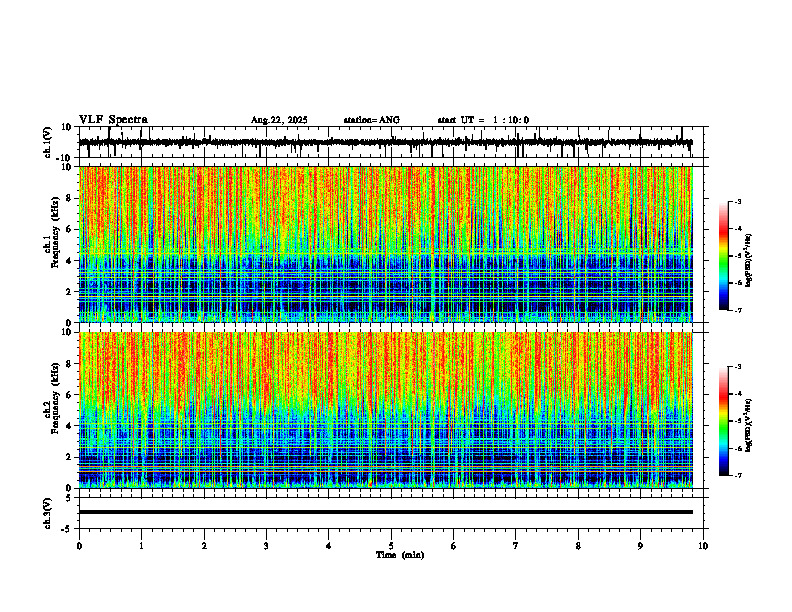Click the time axis tick label "7"
The height and width of the screenshot is (612, 792).
[x=516, y=546]
